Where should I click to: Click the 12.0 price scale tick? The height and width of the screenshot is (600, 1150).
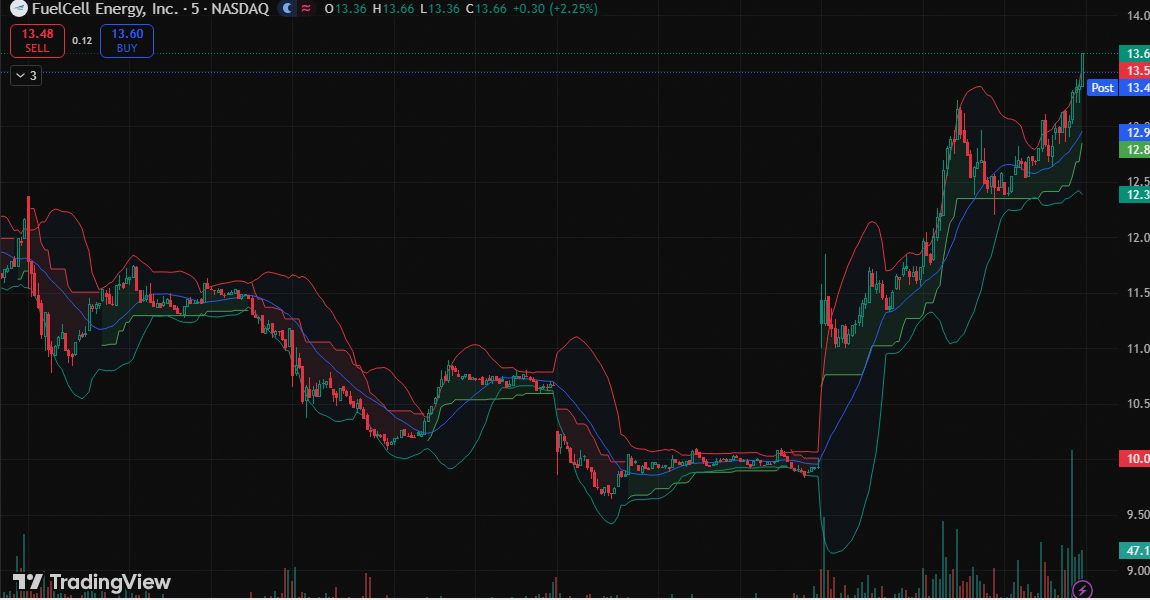coord(1138,238)
